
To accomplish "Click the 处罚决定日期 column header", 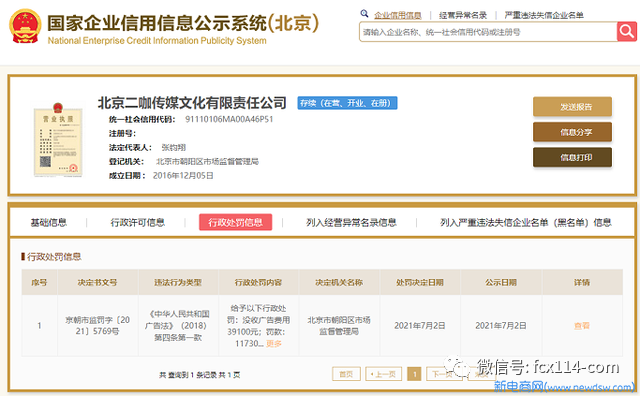I will coord(420,283).
